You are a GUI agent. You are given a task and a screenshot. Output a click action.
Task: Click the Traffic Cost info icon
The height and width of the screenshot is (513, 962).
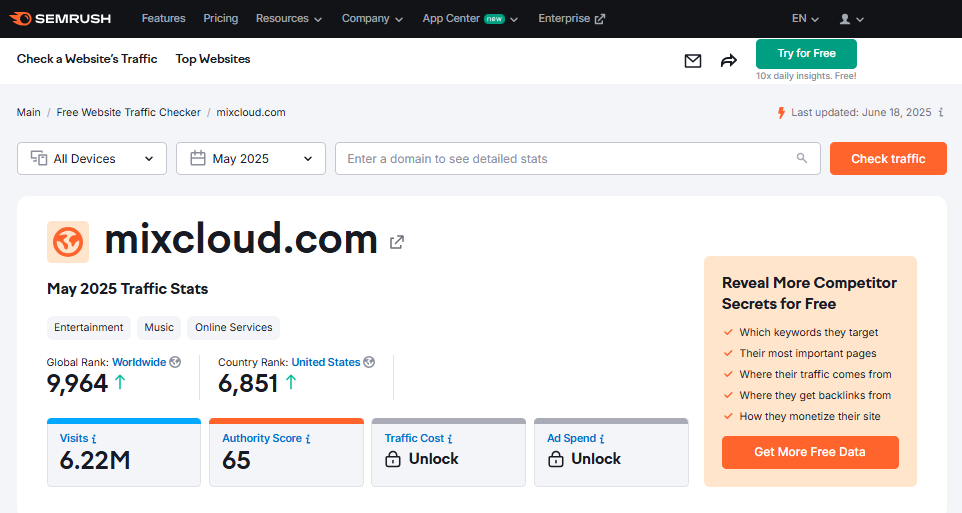(x=450, y=439)
